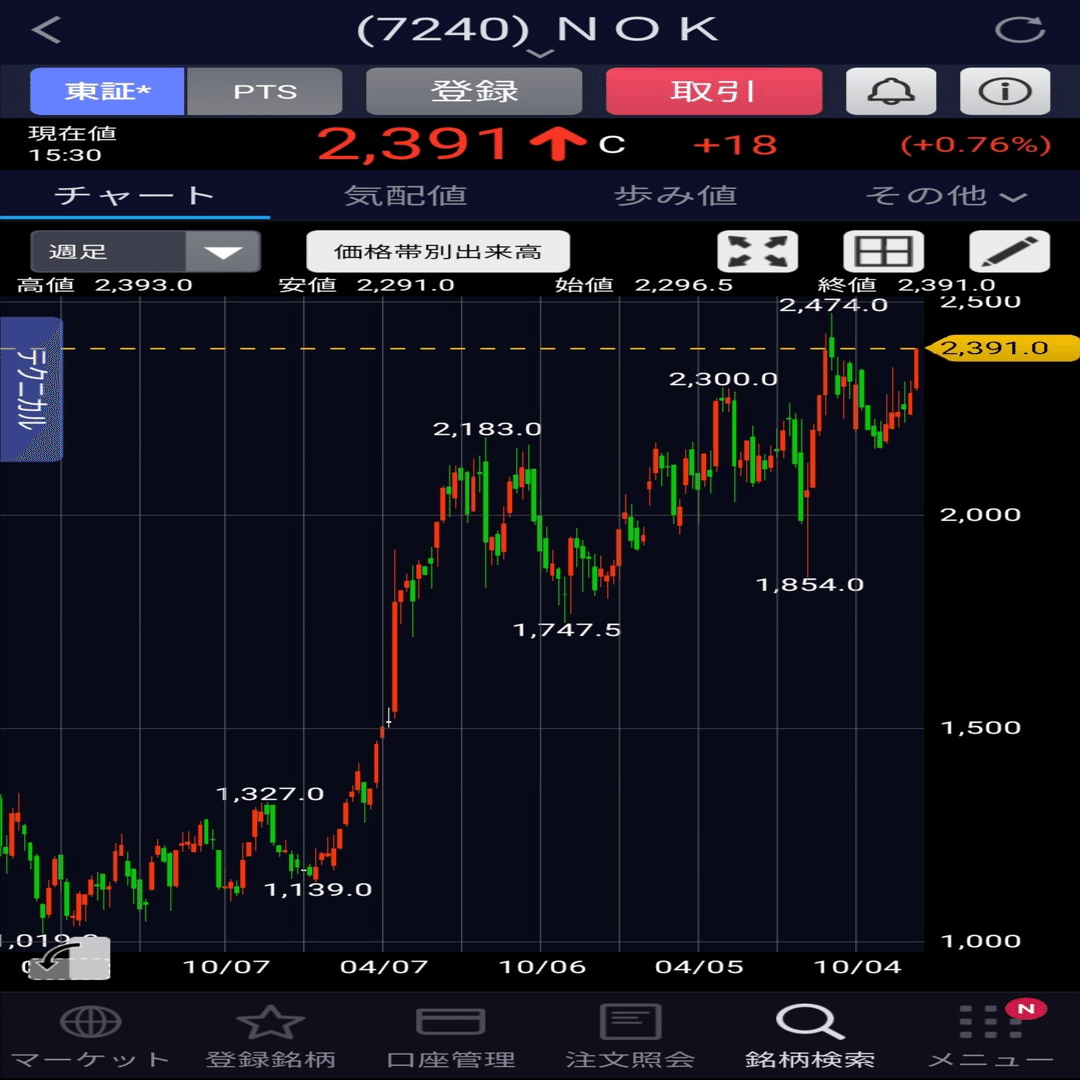
Task: Click 1,747.5 low label on chart
Action: [x=567, y=630]
